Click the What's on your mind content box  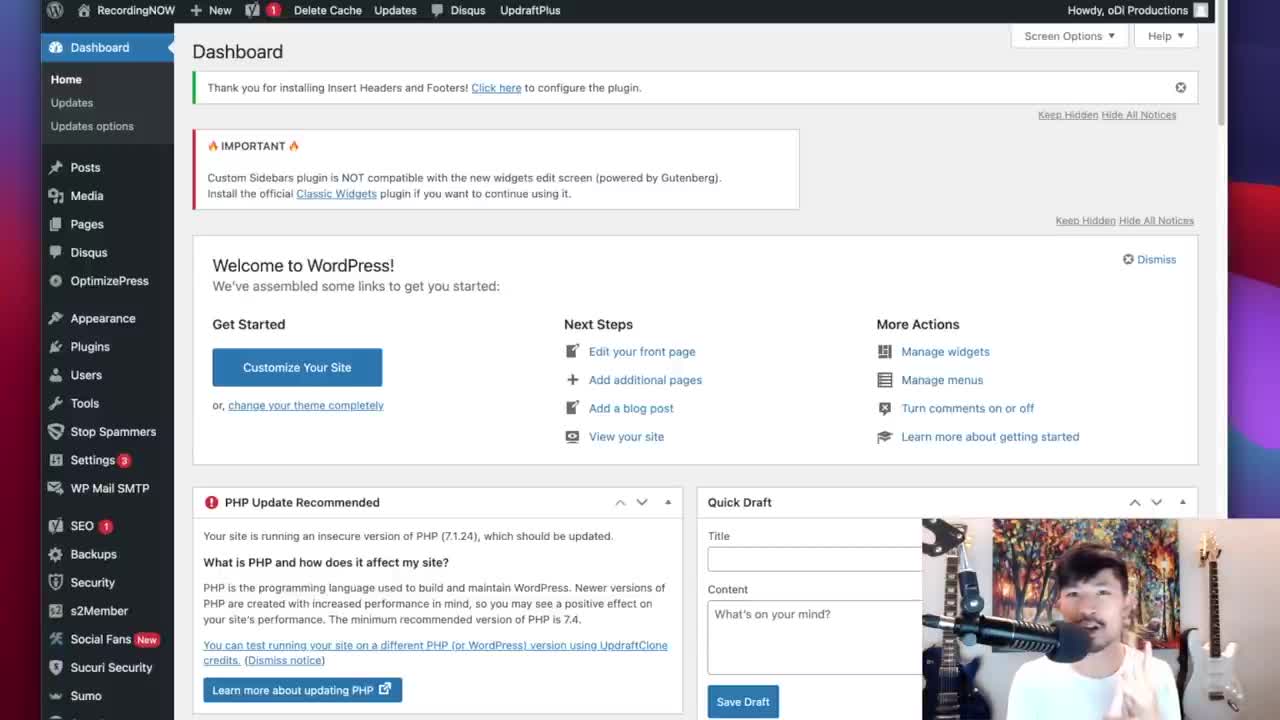pos(814,637)
